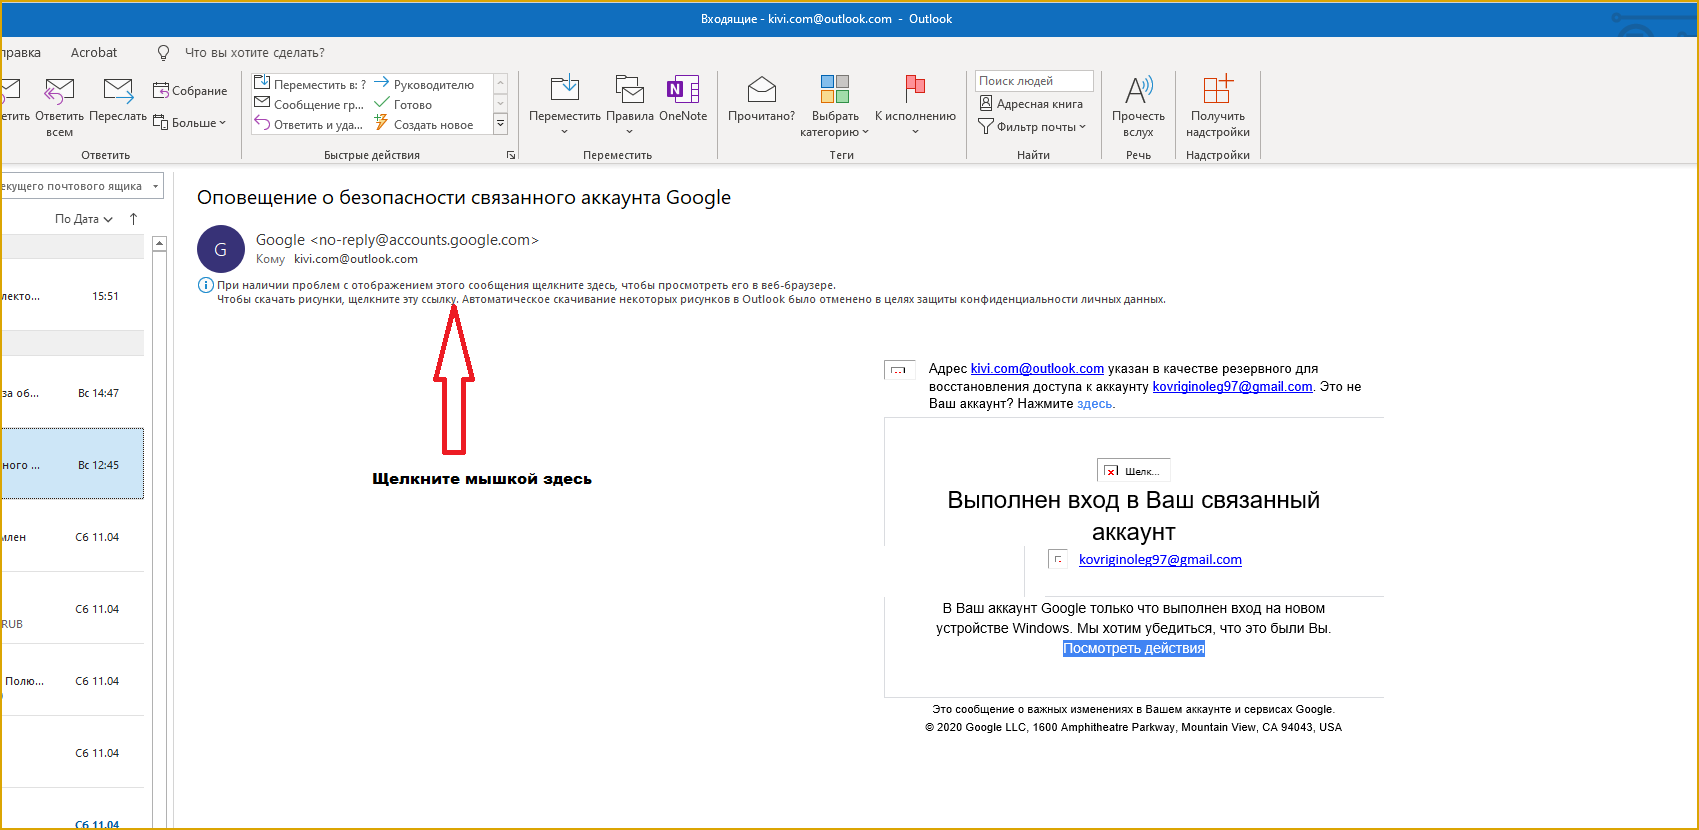
Task: Click sender name Google no-reply address
Action: coord(397,240)
